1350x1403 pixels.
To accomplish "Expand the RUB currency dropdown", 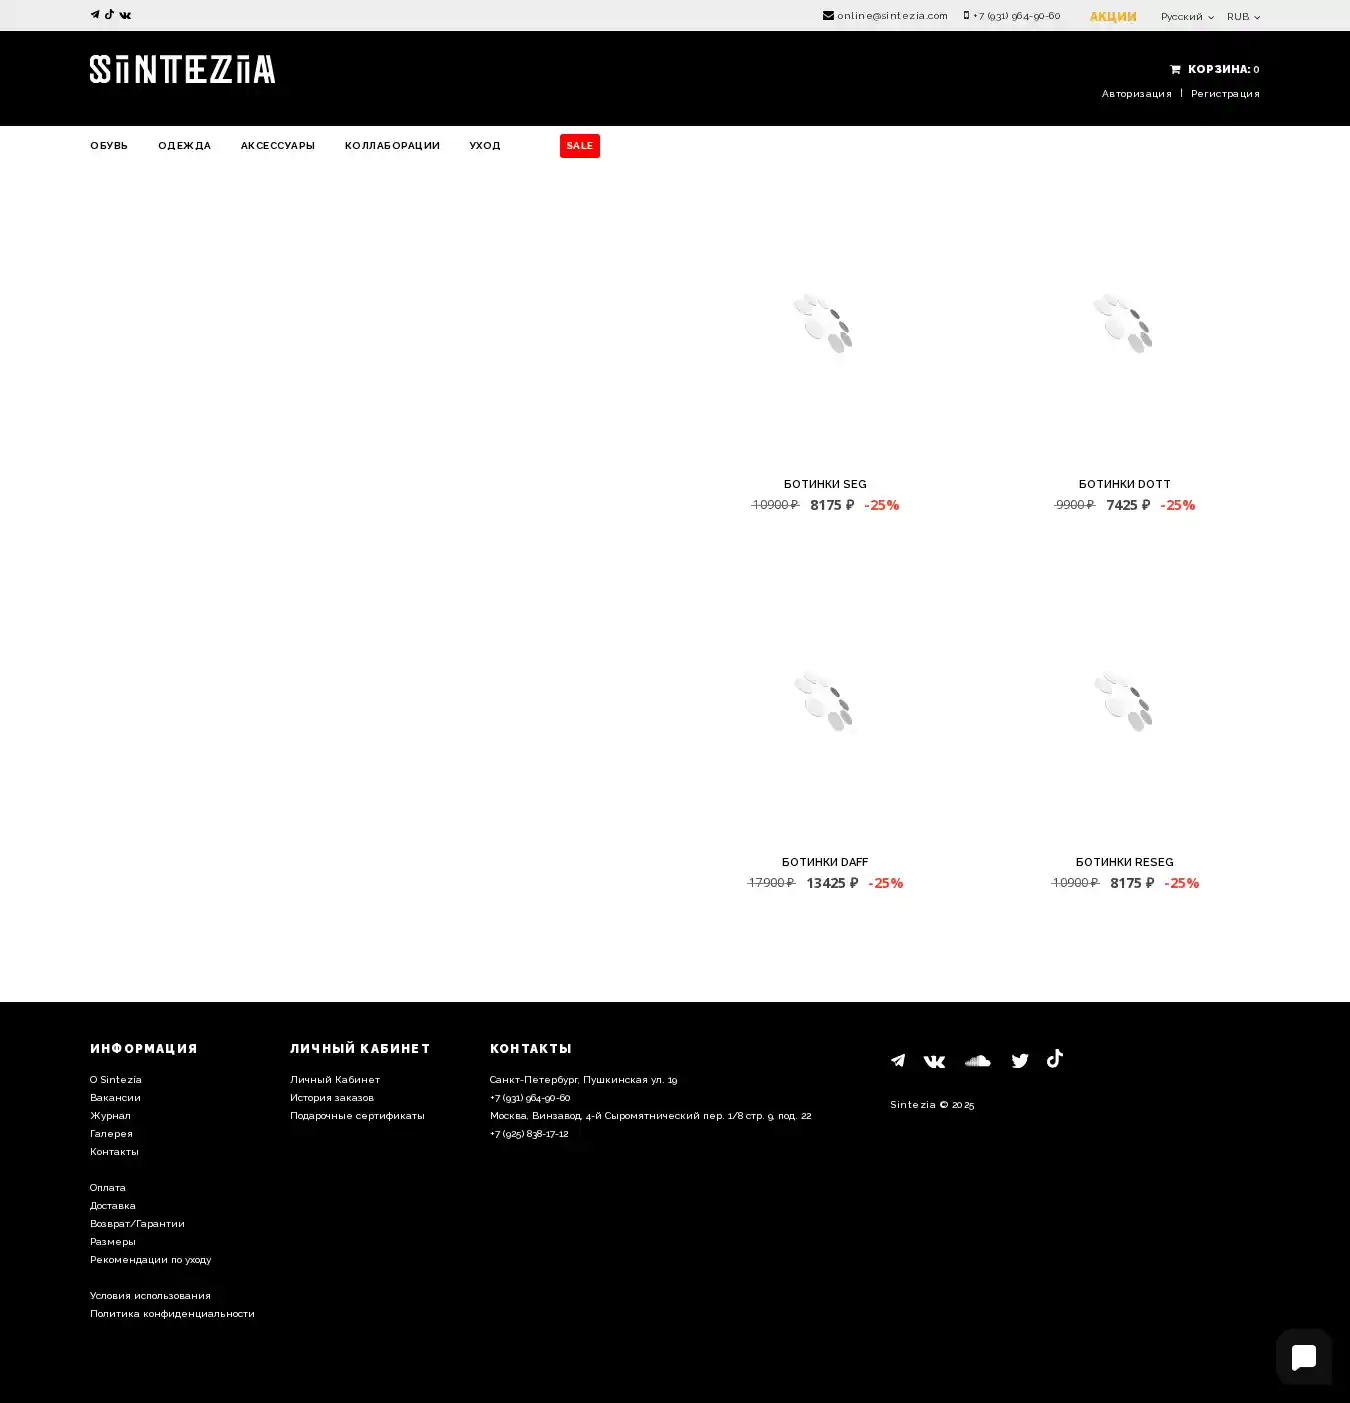I will [1243, 17].
